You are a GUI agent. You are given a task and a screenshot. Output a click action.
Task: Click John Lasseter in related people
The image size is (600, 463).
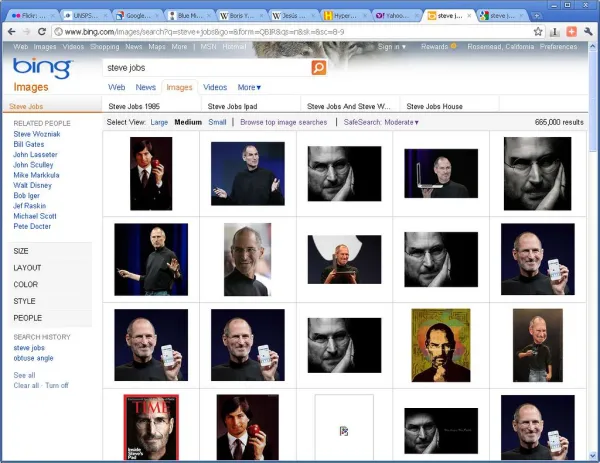point(35,155)
